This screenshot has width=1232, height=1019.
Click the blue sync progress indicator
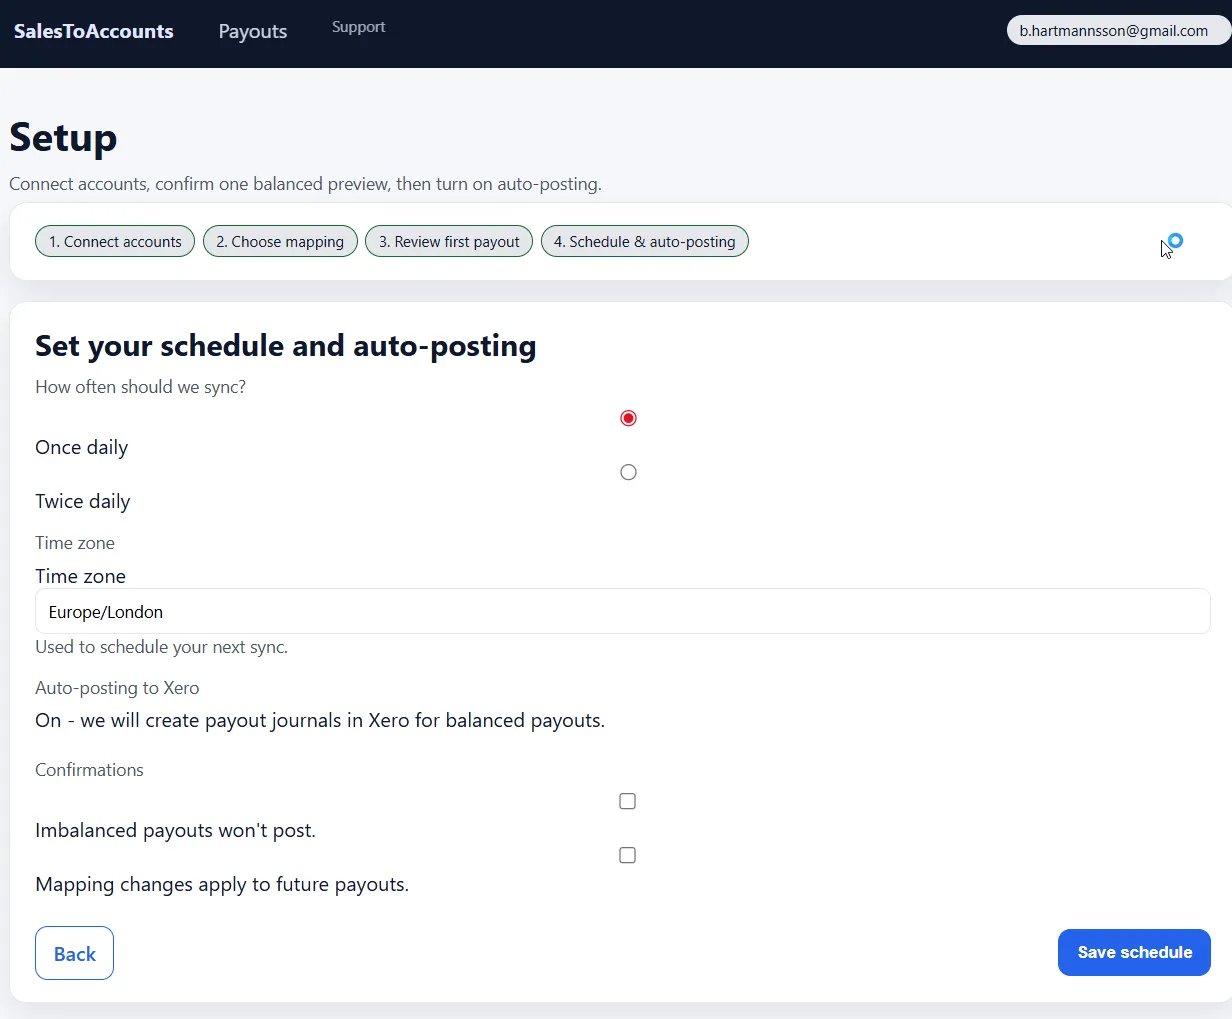[1175, 241]
